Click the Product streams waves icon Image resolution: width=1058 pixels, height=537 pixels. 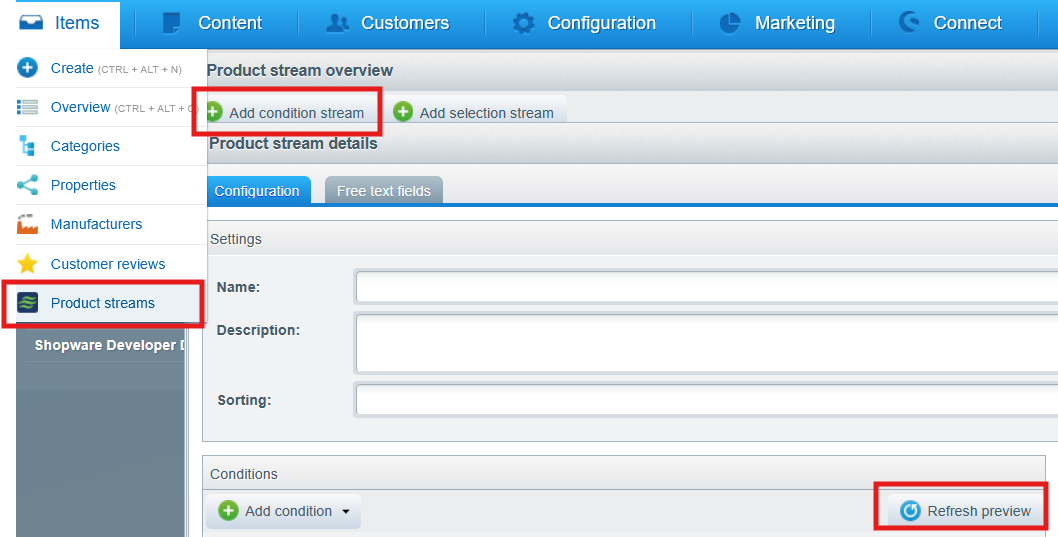click(28, 303)
